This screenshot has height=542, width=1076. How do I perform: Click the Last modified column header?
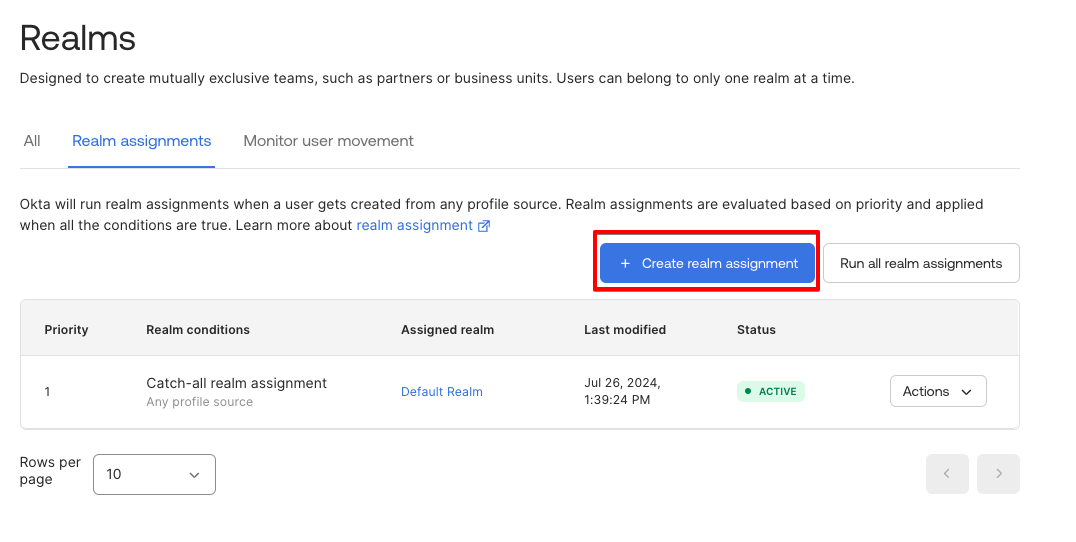pyautogui.click(x=625, y=329)
